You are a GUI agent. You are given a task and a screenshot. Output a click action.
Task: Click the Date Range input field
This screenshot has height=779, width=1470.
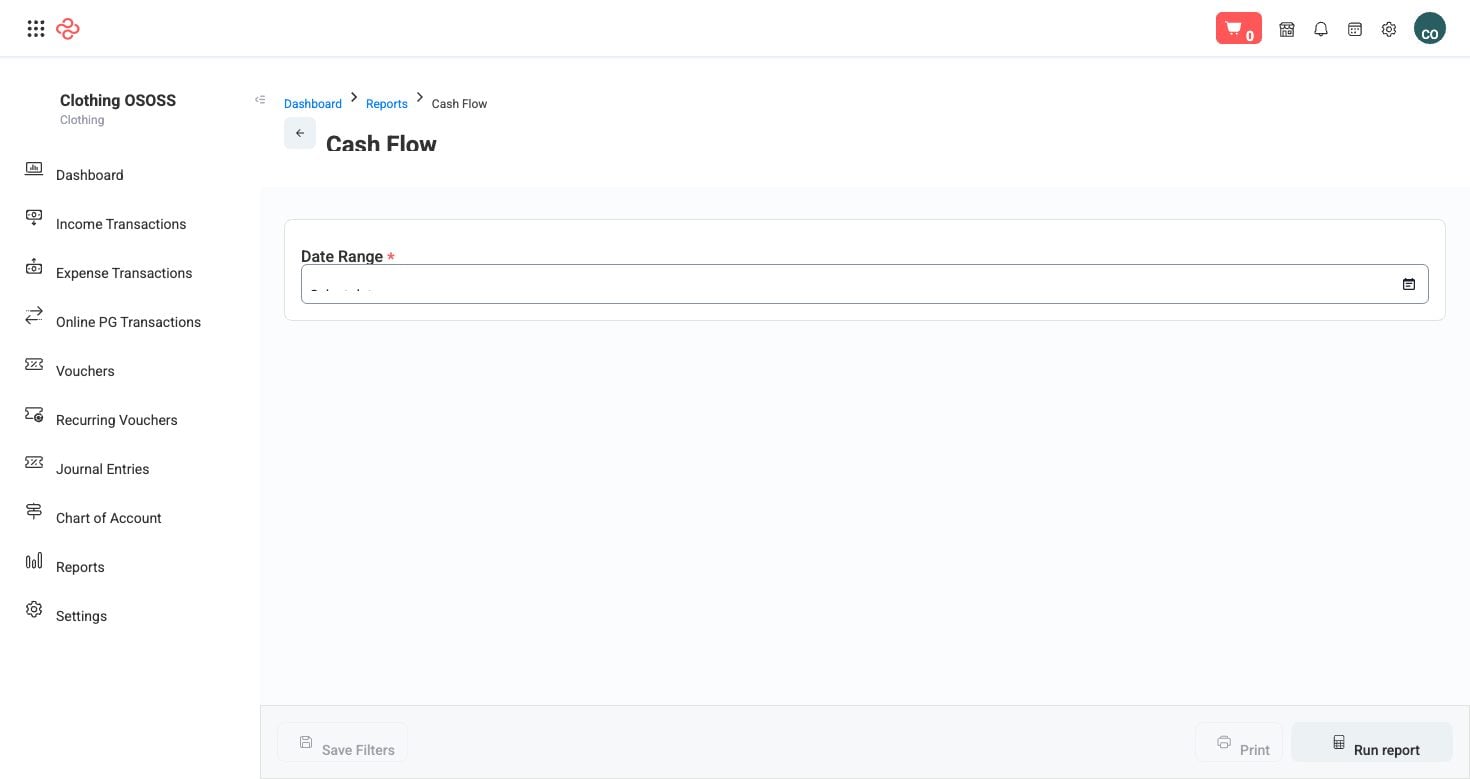point(865,284)
